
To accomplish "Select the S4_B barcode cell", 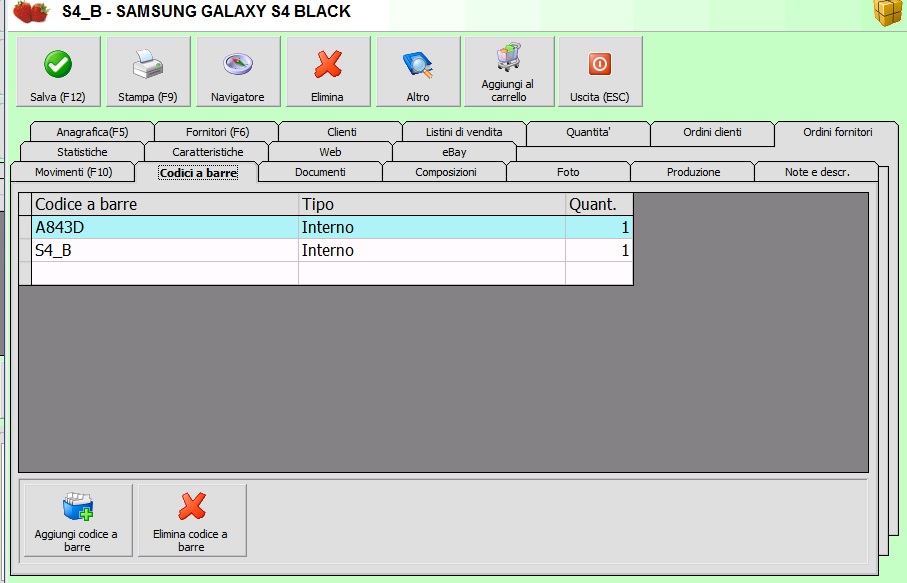I will [165, 250].
